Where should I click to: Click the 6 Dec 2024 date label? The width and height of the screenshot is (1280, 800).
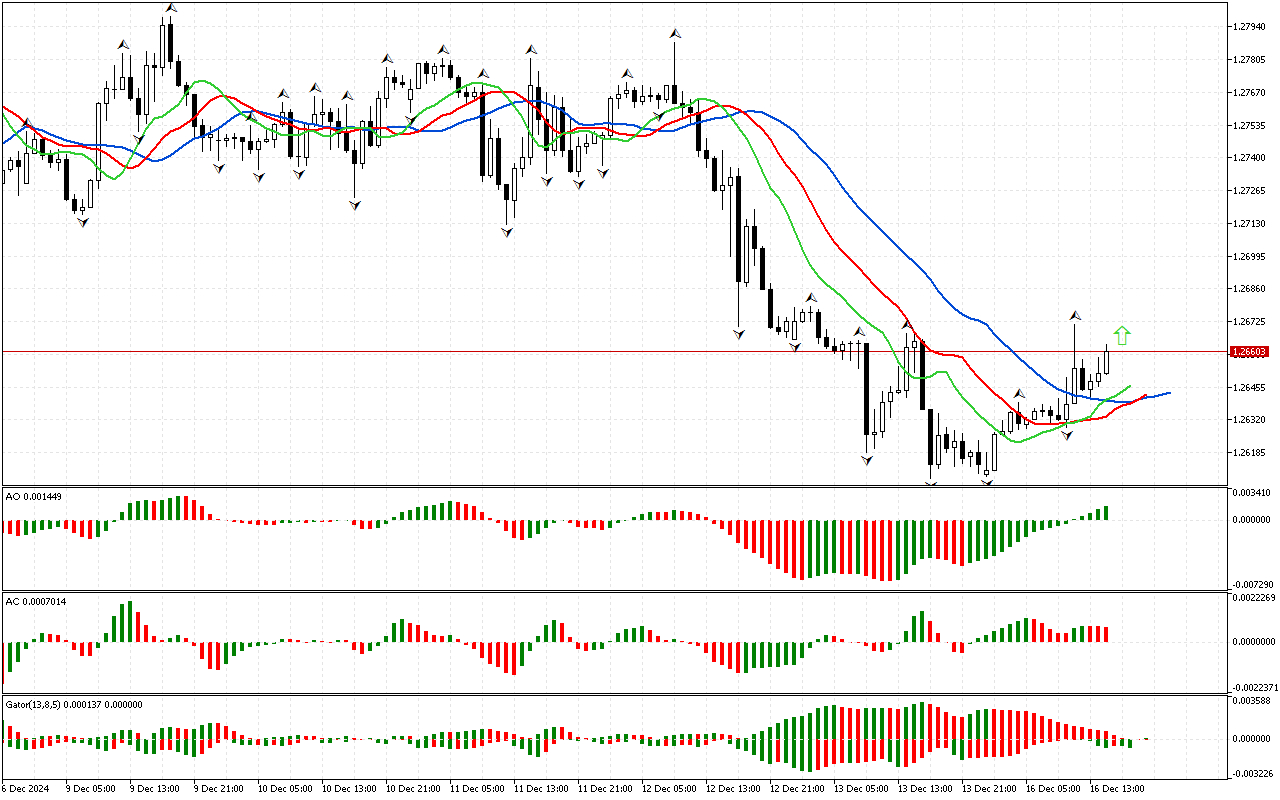[x=25, y=788]
